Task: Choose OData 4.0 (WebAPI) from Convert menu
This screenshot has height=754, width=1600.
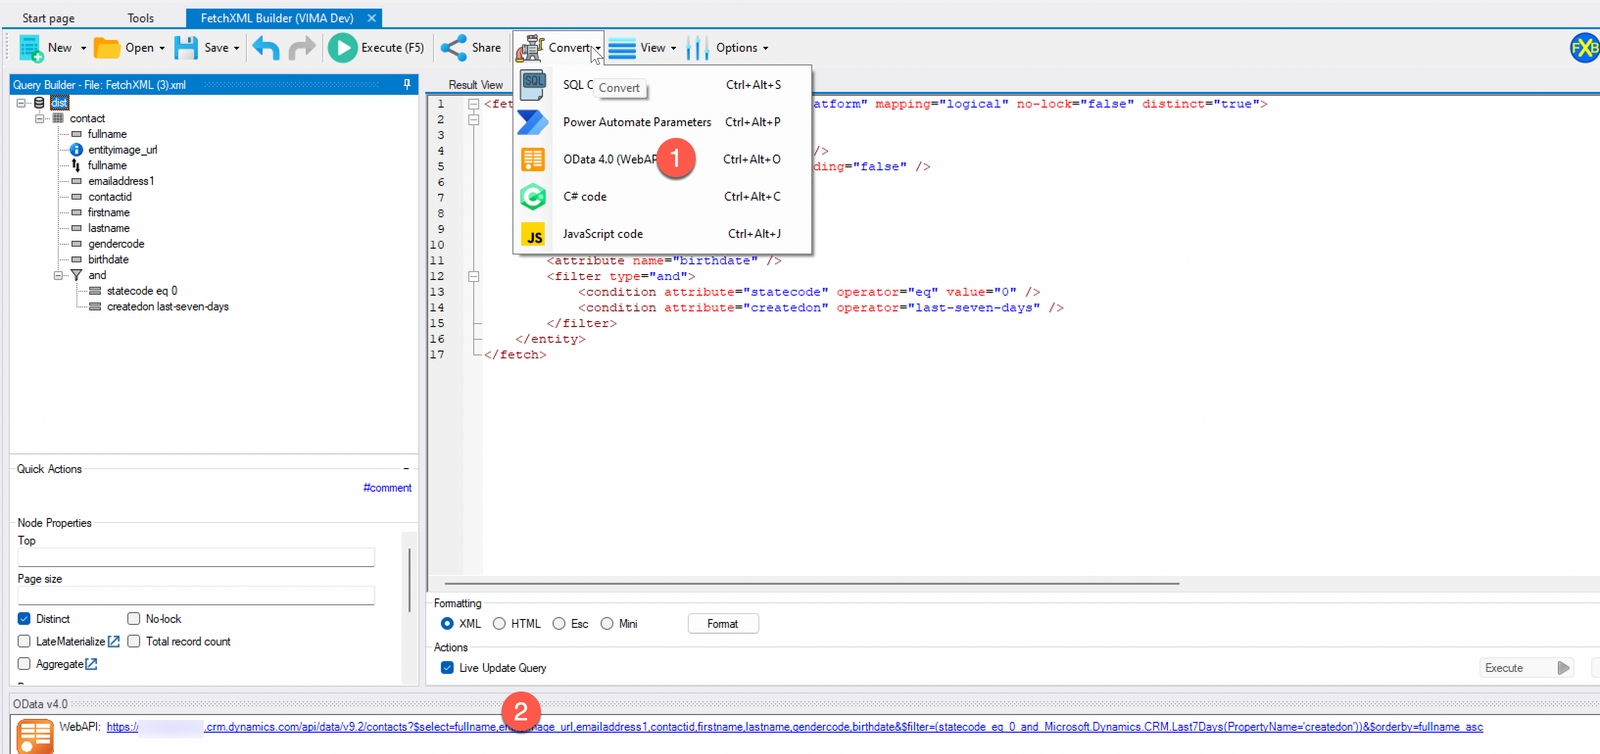Action: (x=610, y=160)
